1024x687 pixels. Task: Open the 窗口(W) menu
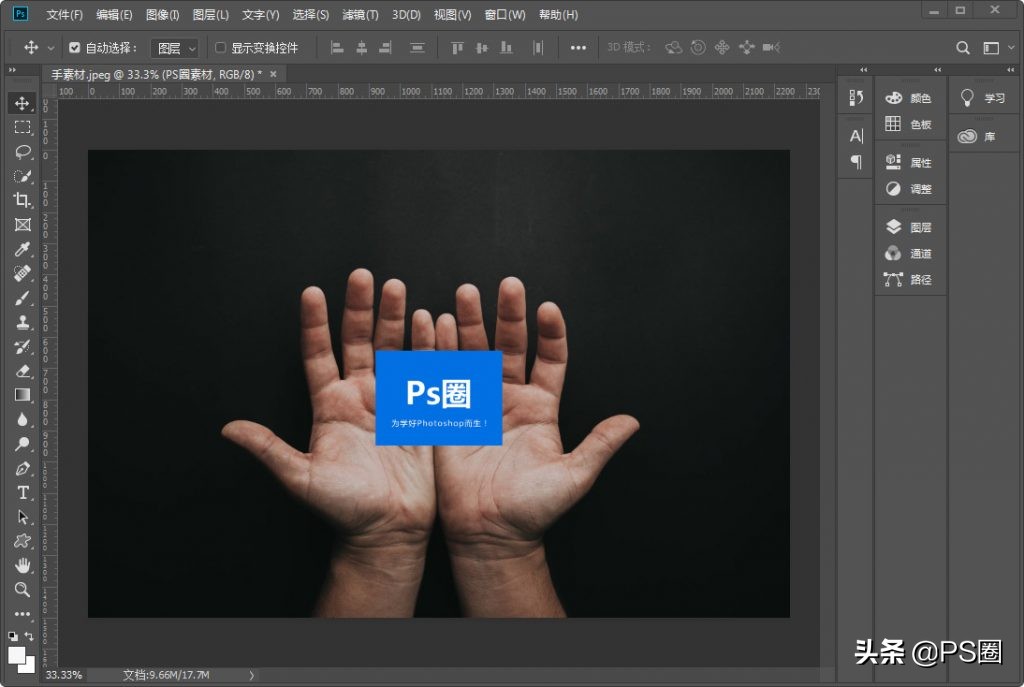point(505,14)
